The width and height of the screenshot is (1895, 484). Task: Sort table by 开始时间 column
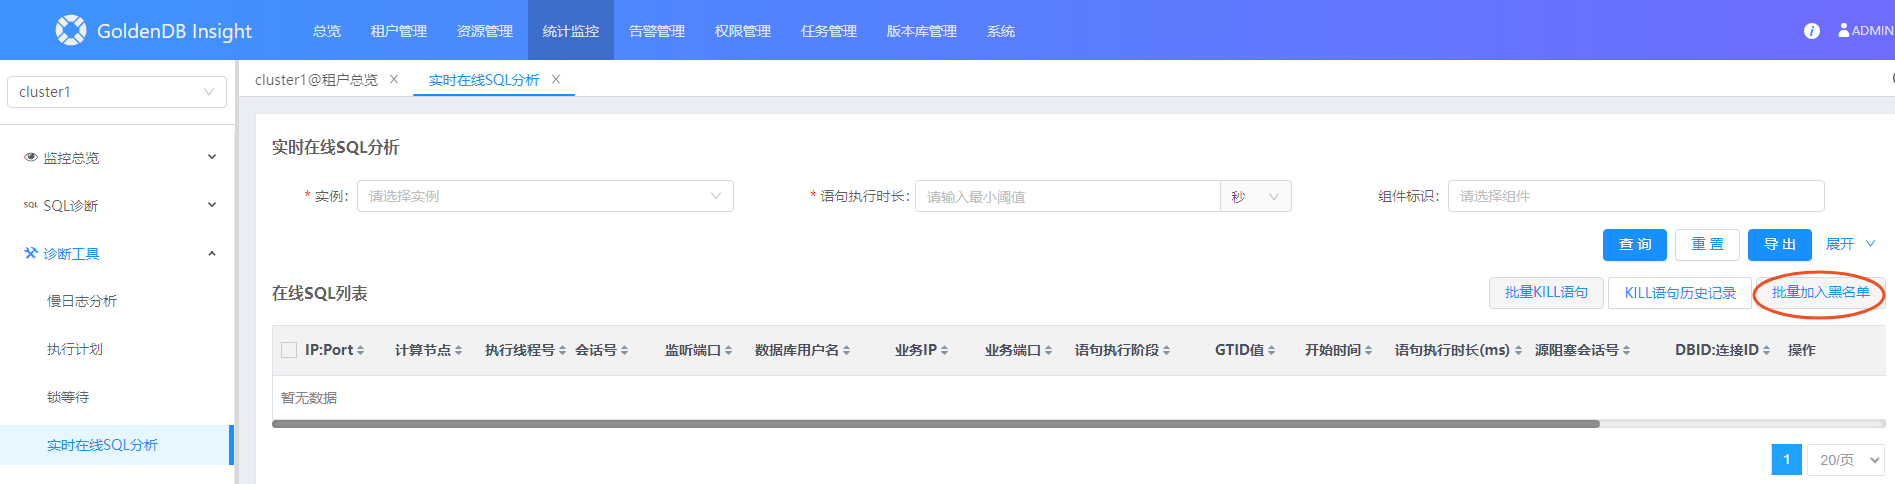point(1368,350)
